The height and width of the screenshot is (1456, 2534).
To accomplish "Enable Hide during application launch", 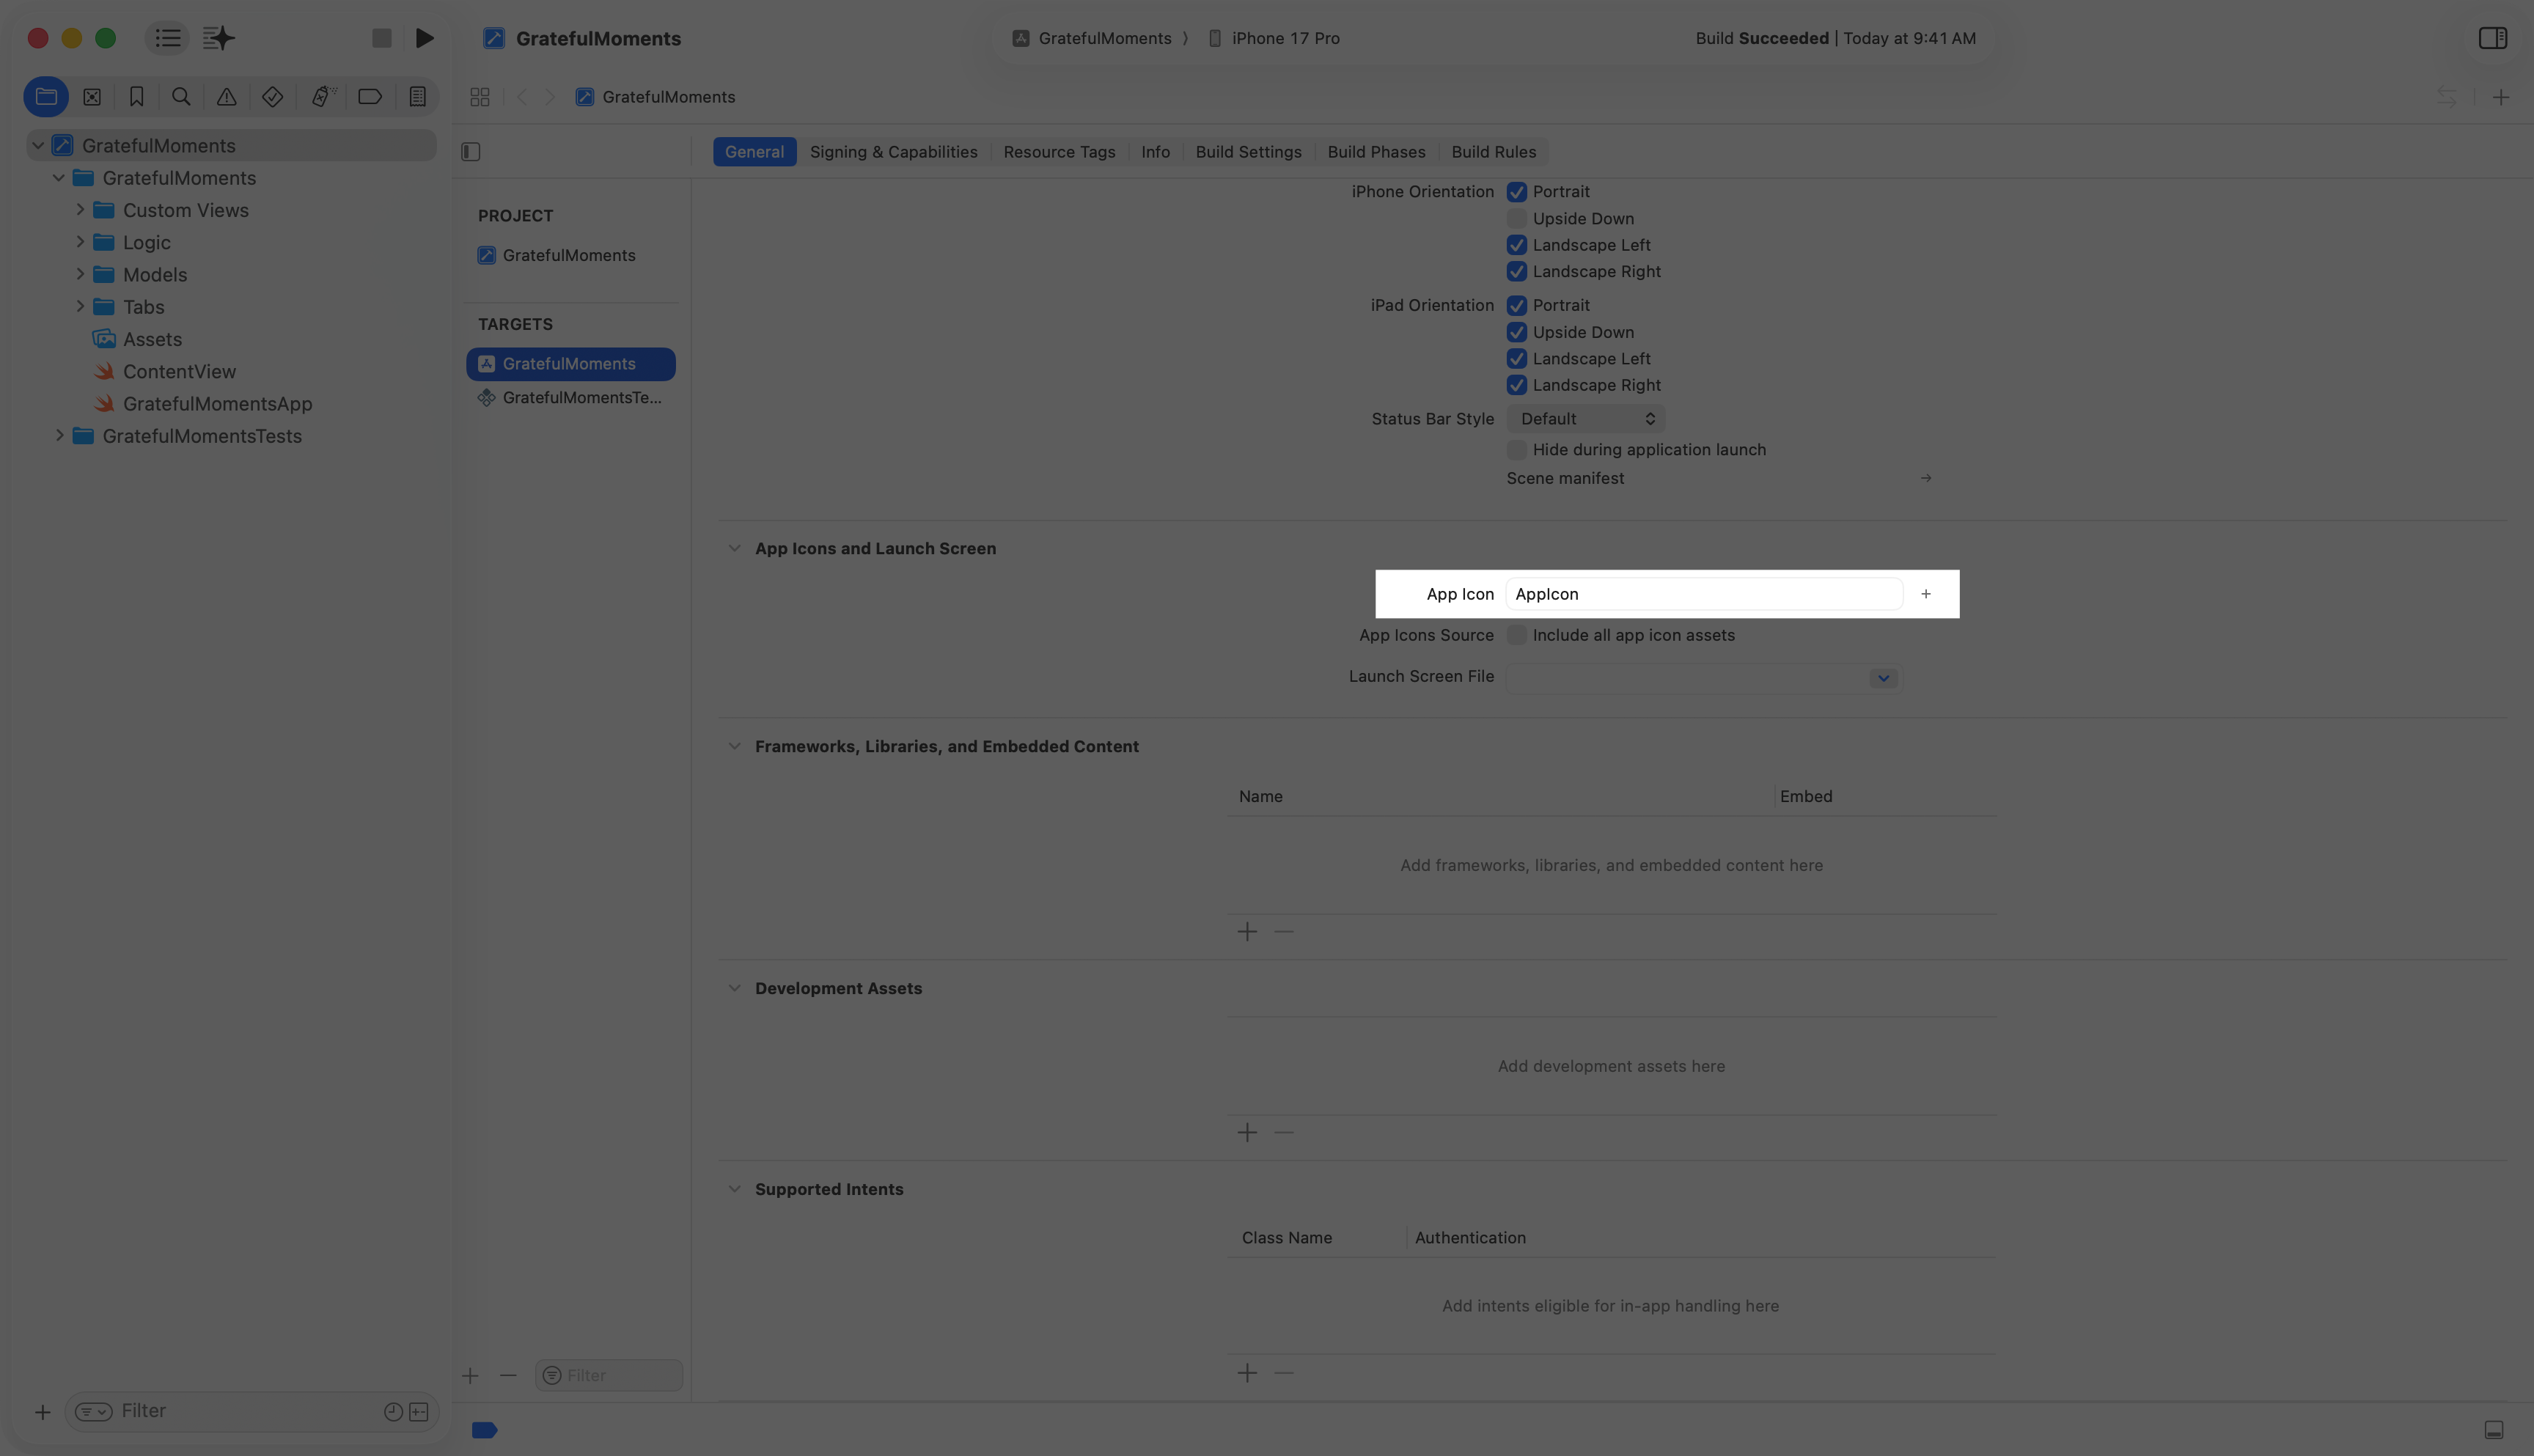I will pos(1516,450).
